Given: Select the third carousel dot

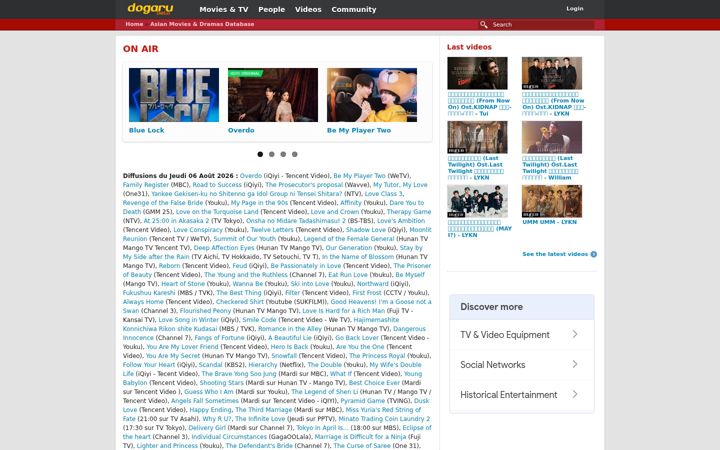Looking at the screenshot, I should tap(283, 154).
